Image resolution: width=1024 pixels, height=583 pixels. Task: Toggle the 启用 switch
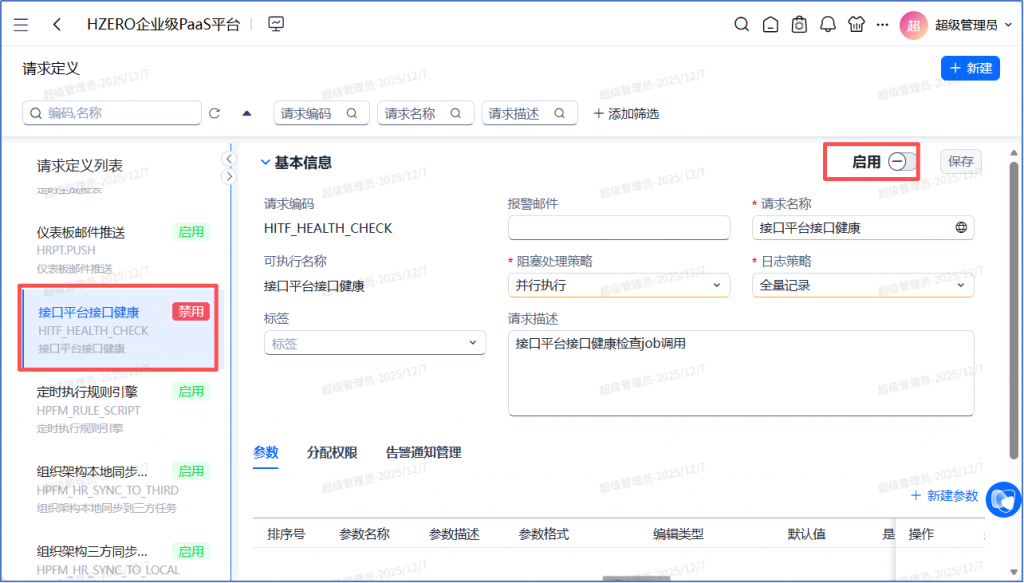[900, 162]
